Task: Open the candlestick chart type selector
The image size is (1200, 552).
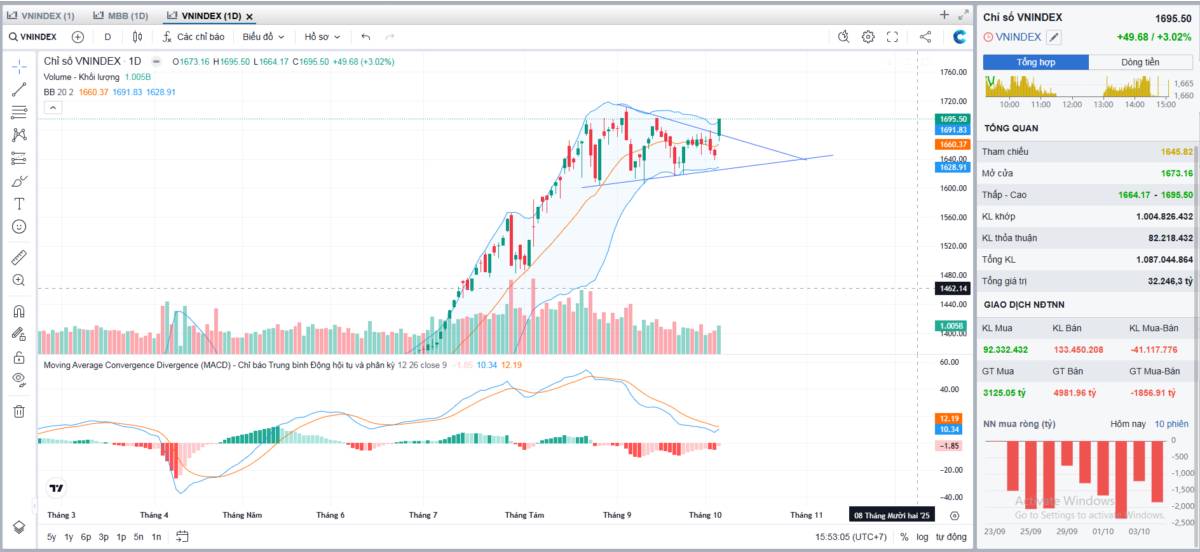Action: tap(138, 37)
